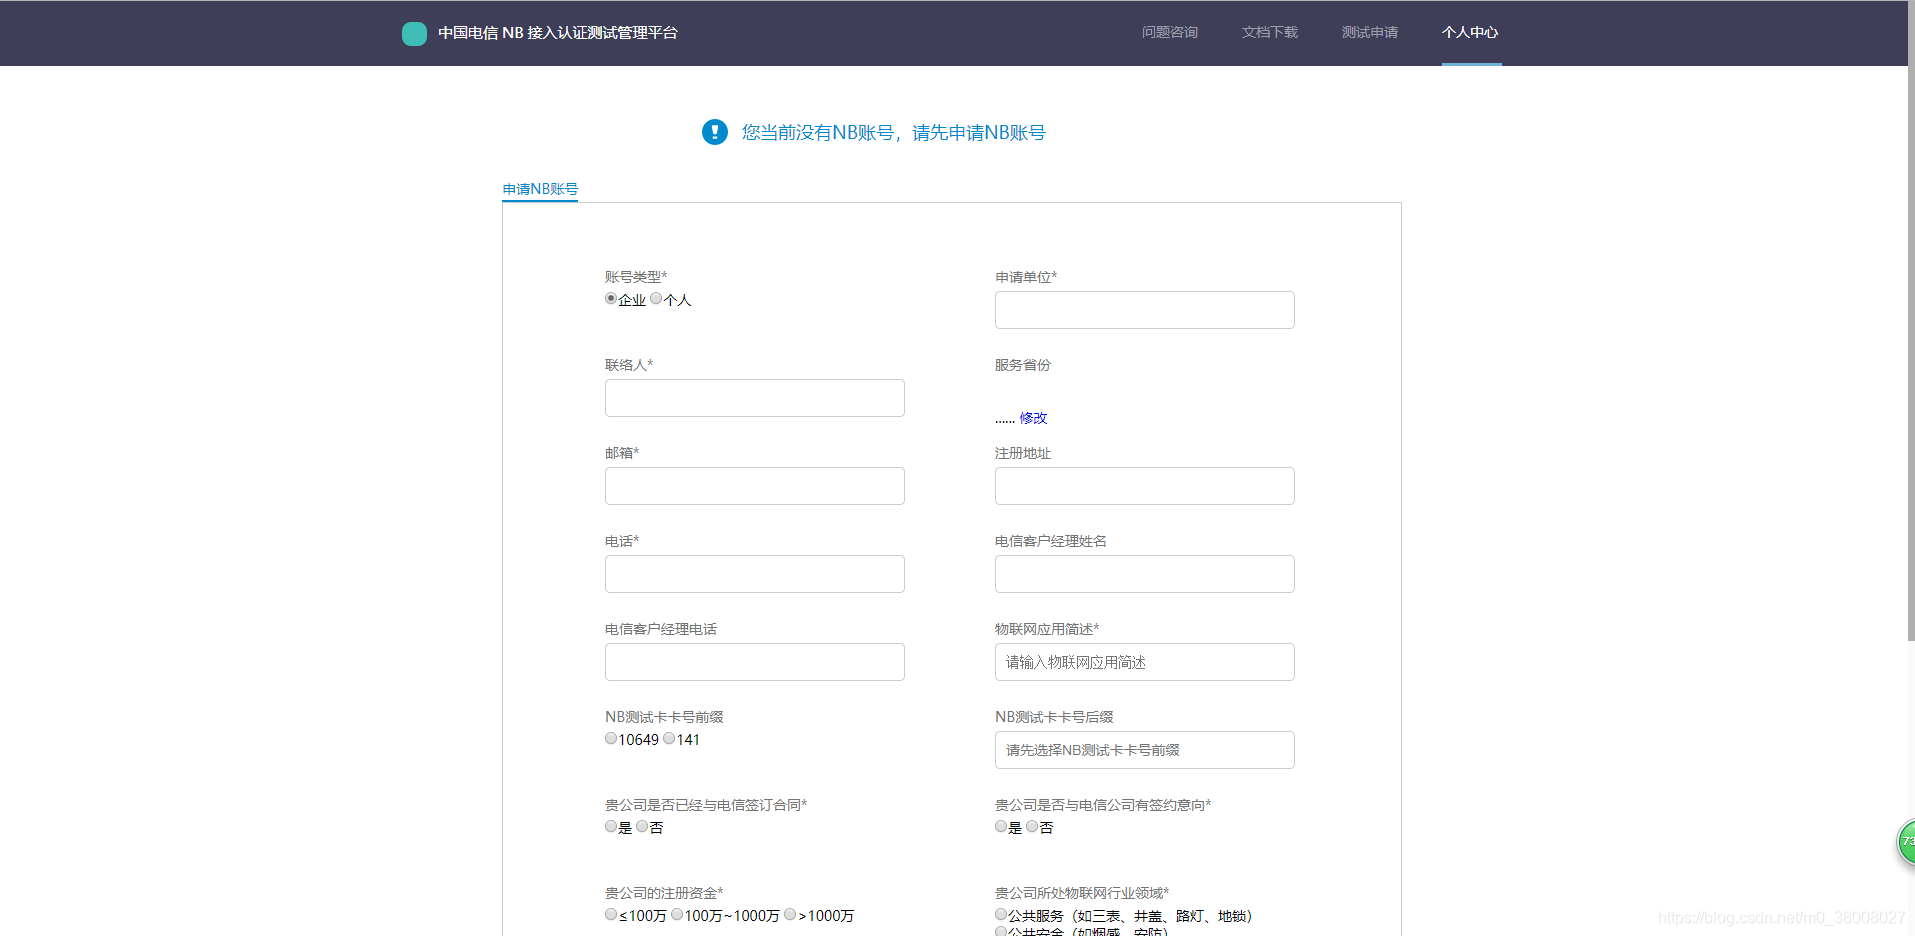Select 个人 account type radio
The height and width of the screenshot is (936, 1915).
point(656,299)
